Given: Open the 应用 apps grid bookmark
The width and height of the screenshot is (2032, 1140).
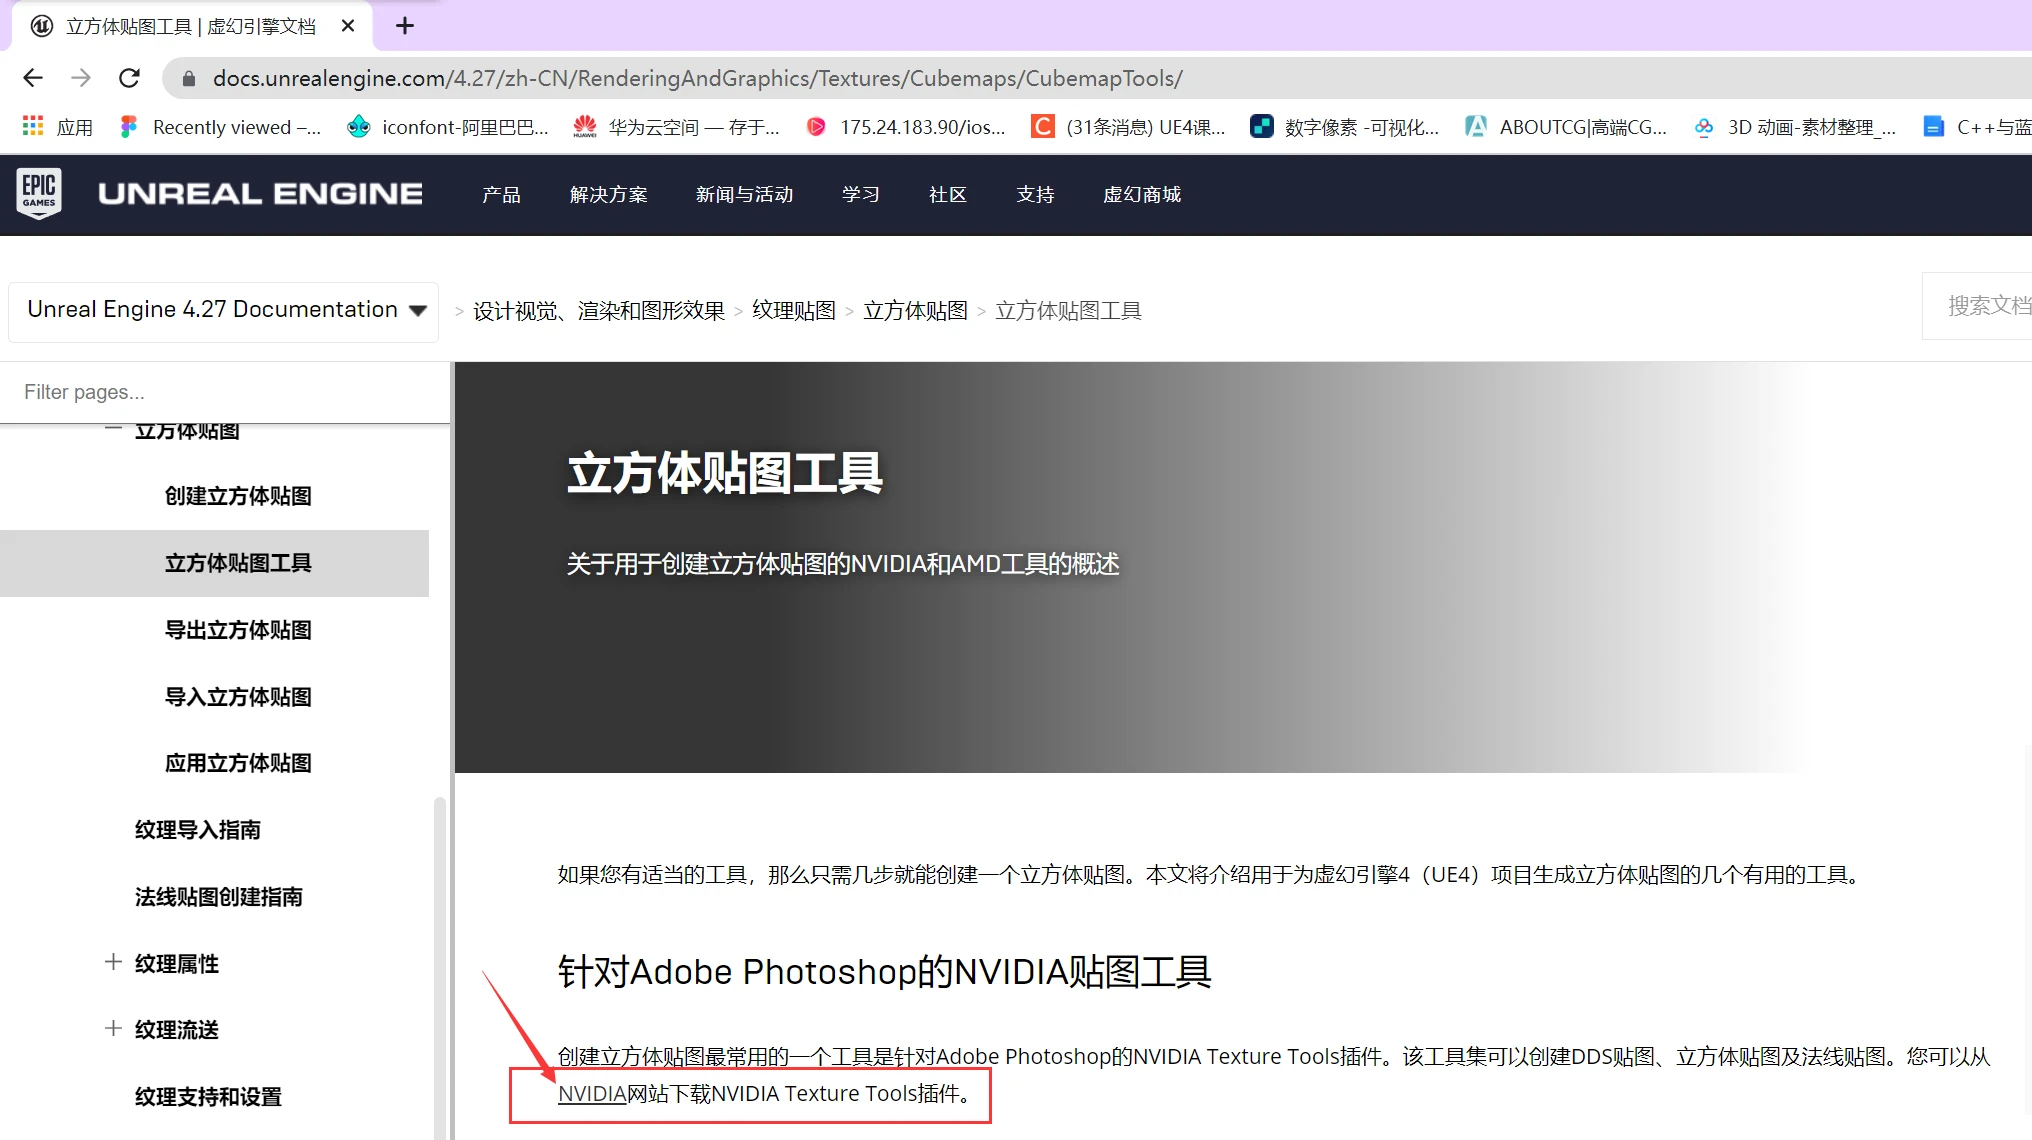Looking at the screenshot, I should 58,127.
